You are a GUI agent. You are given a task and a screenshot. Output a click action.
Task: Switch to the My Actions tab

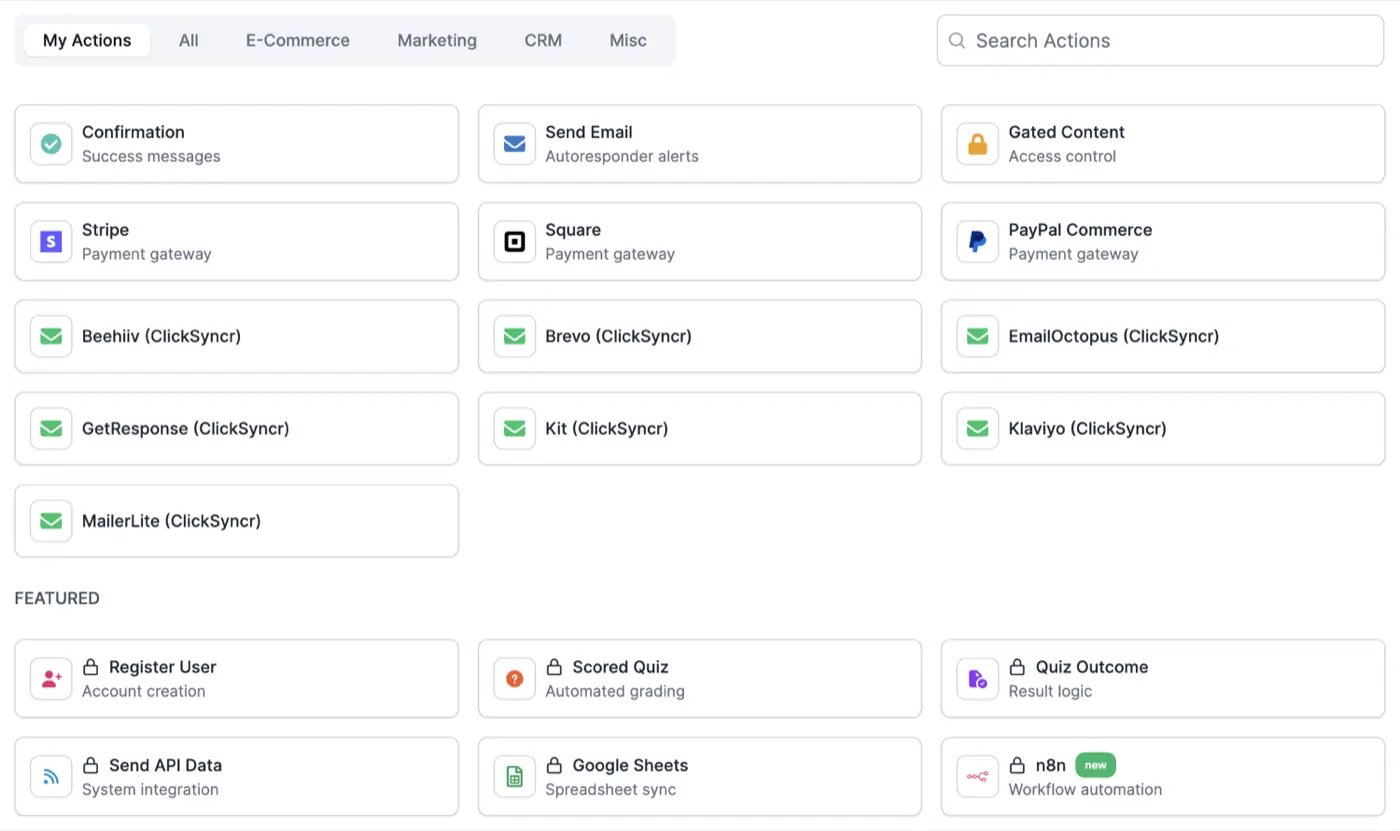(87, 41)
